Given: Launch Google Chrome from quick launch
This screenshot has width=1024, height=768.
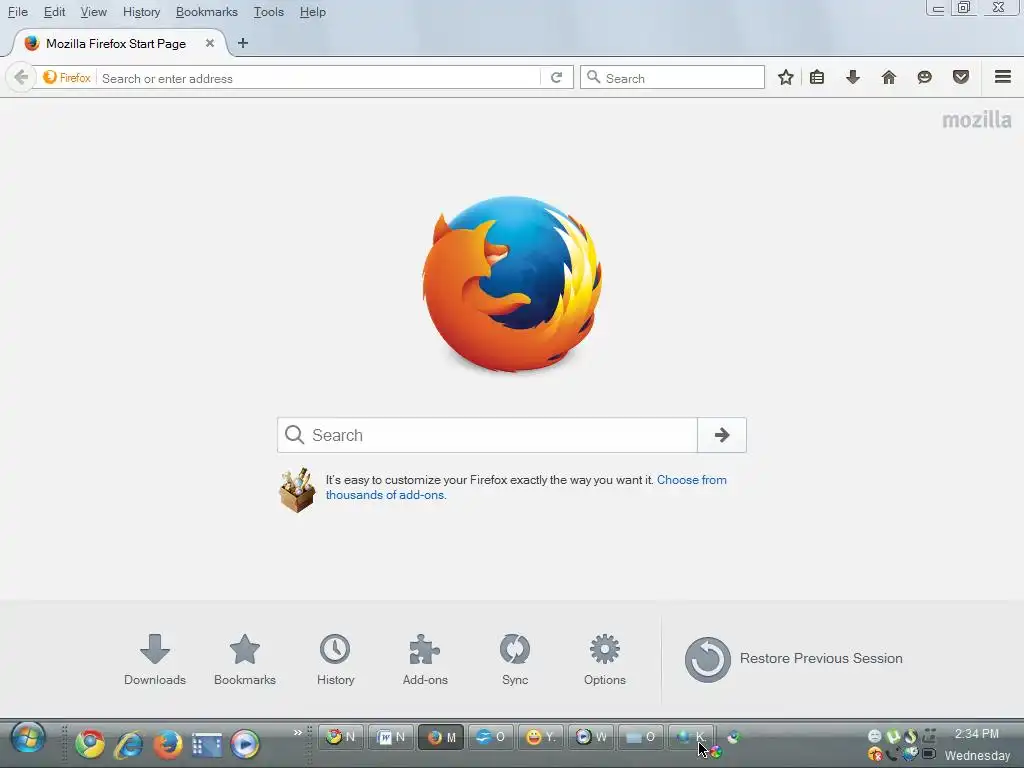Looking at the screenshot, I should point(89,743).
